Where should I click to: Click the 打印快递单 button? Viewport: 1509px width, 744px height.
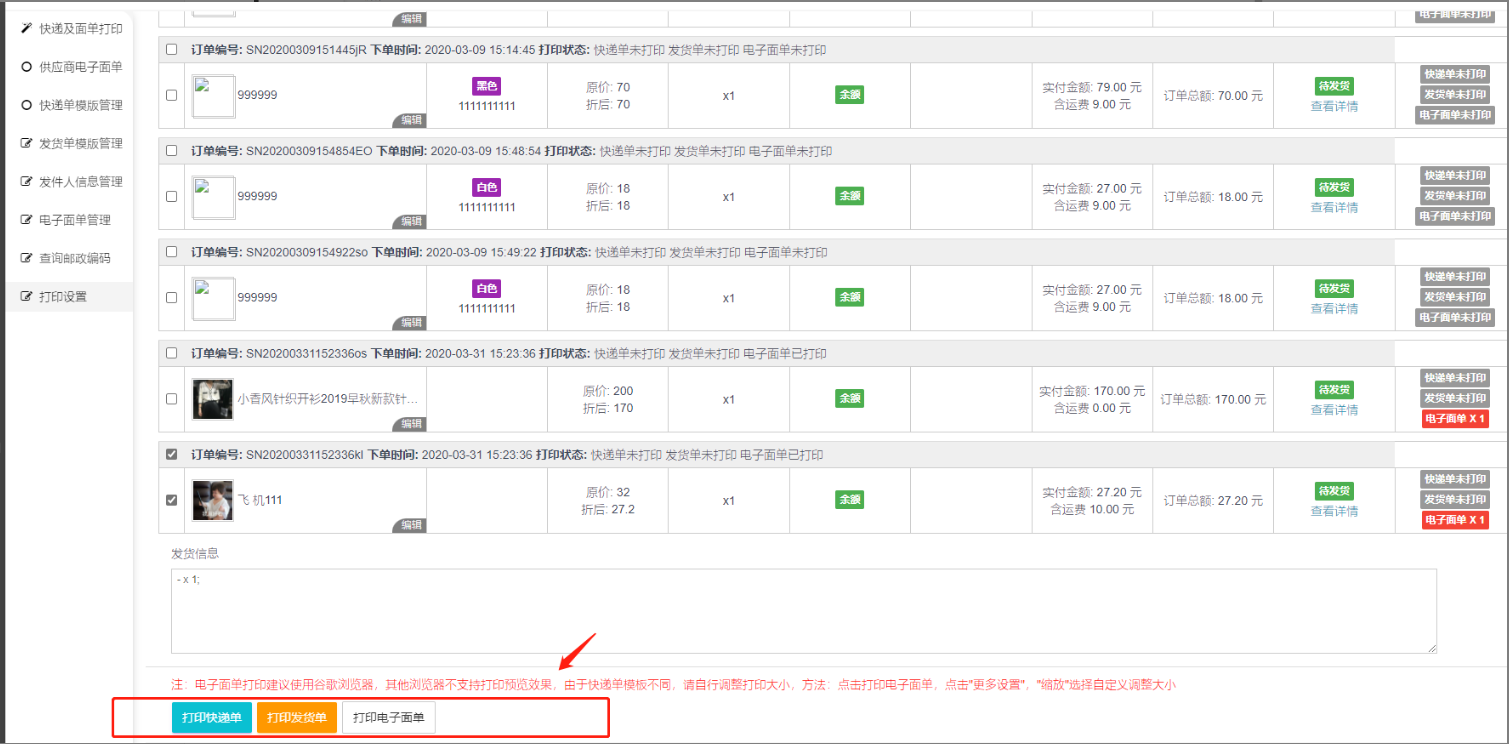(212, 718)
